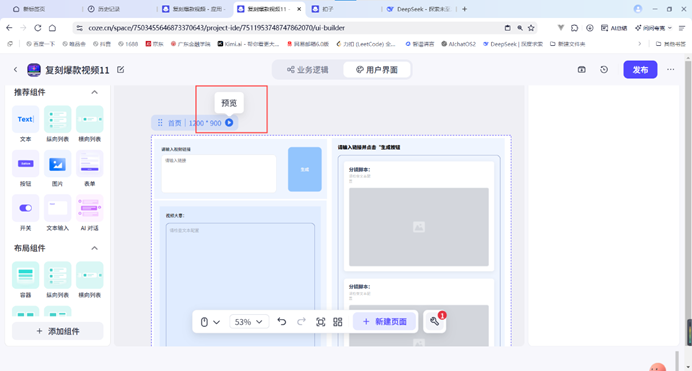The height and width of the screenshot is (371, 692).
Task: Open the version history clock icon
Action: 604,70
